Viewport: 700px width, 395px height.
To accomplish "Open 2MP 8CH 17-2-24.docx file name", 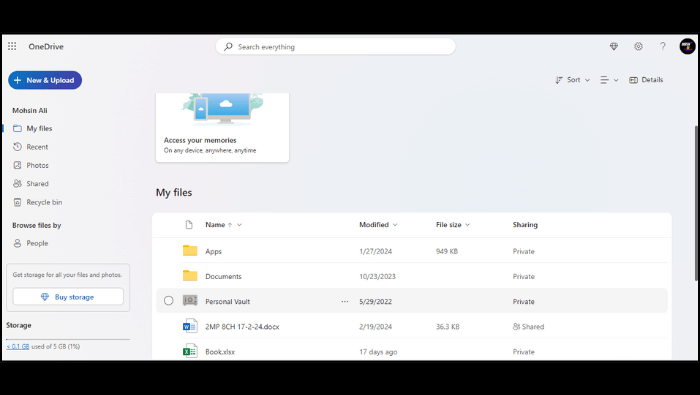I will pos(242,327).
